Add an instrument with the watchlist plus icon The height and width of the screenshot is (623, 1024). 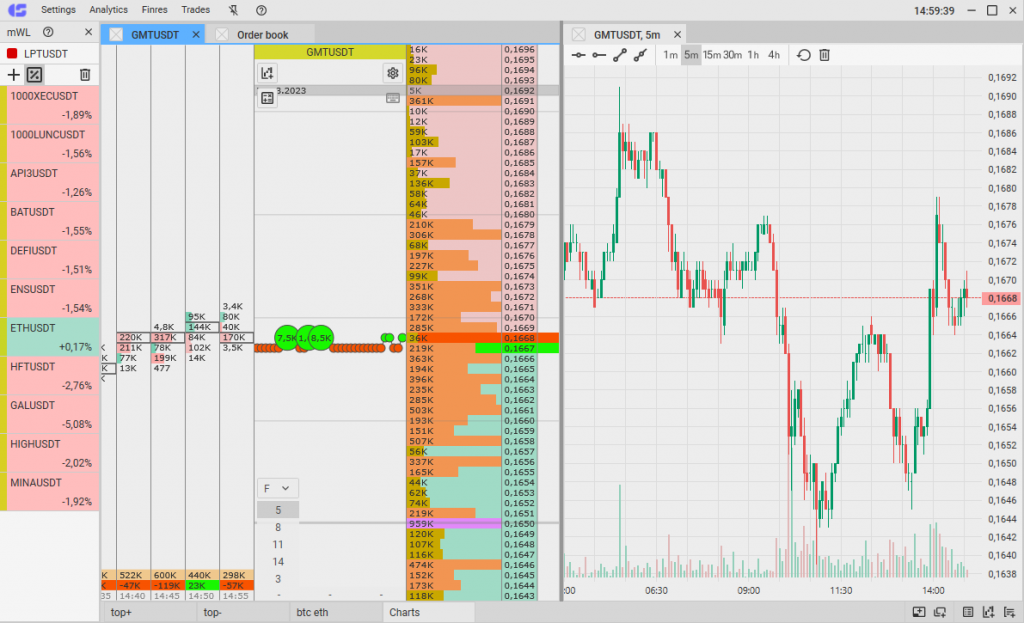[x=13, y=74]
